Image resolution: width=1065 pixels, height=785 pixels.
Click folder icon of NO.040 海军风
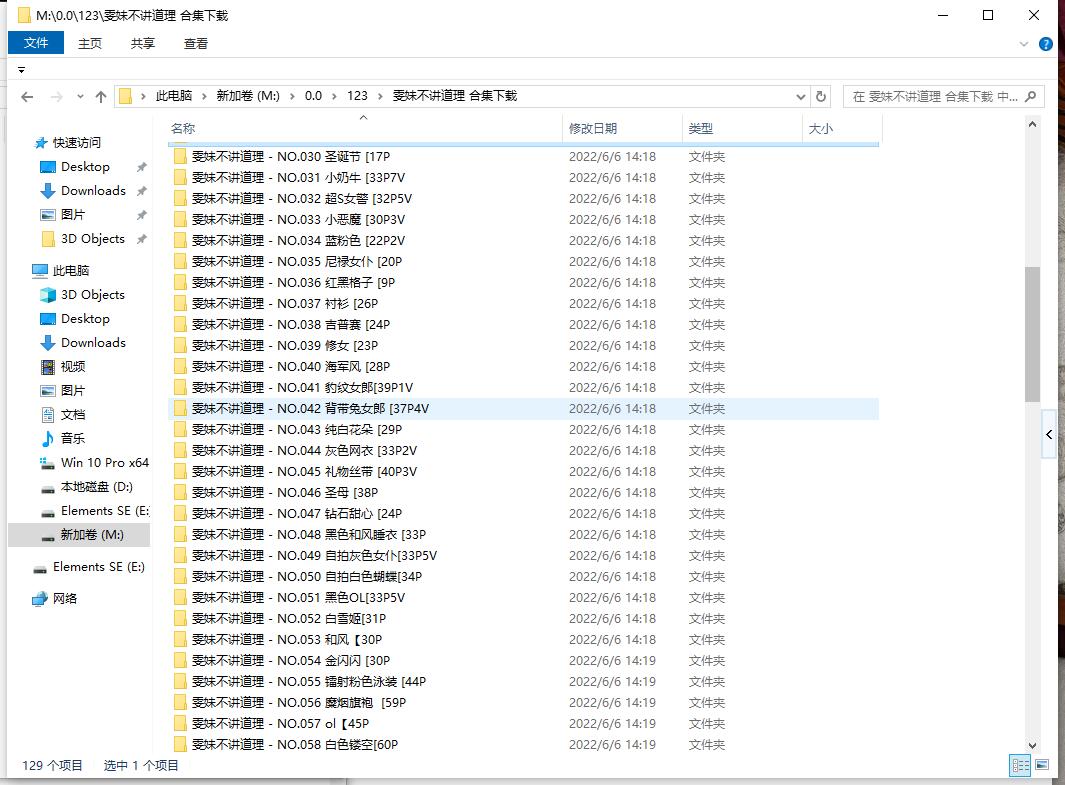(180, 367)
